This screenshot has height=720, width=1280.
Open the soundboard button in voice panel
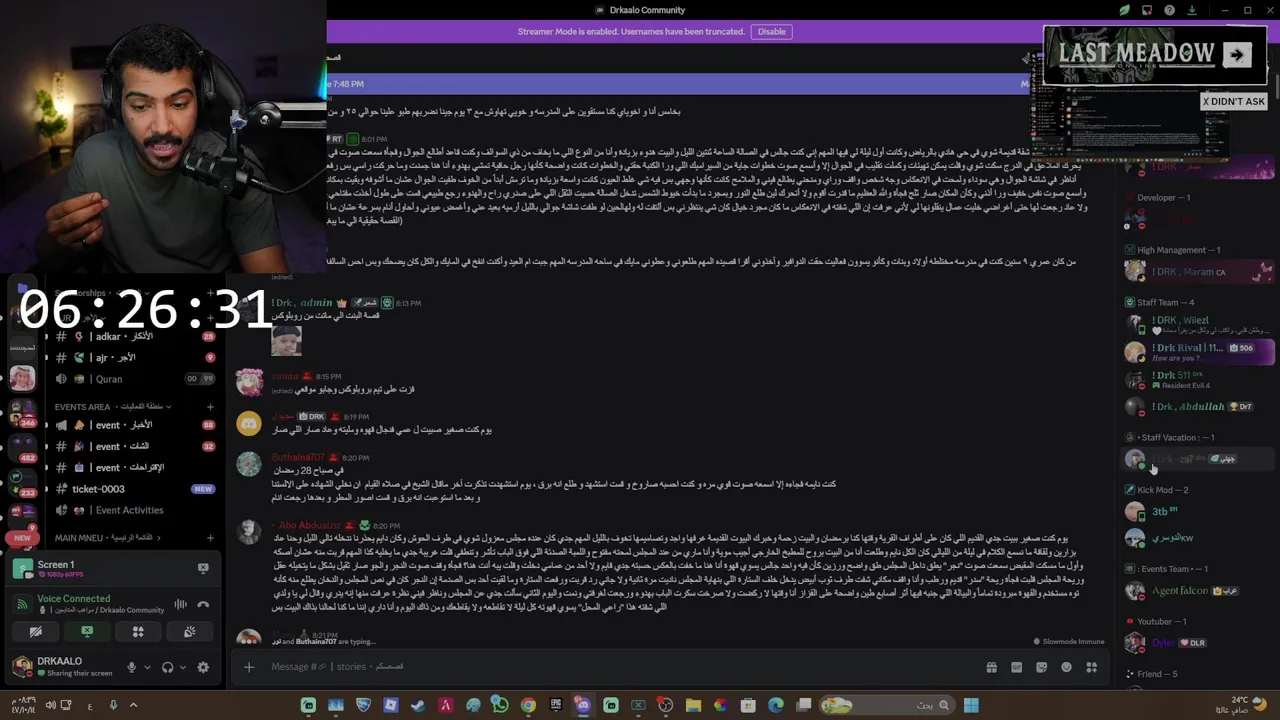point(189,632)
